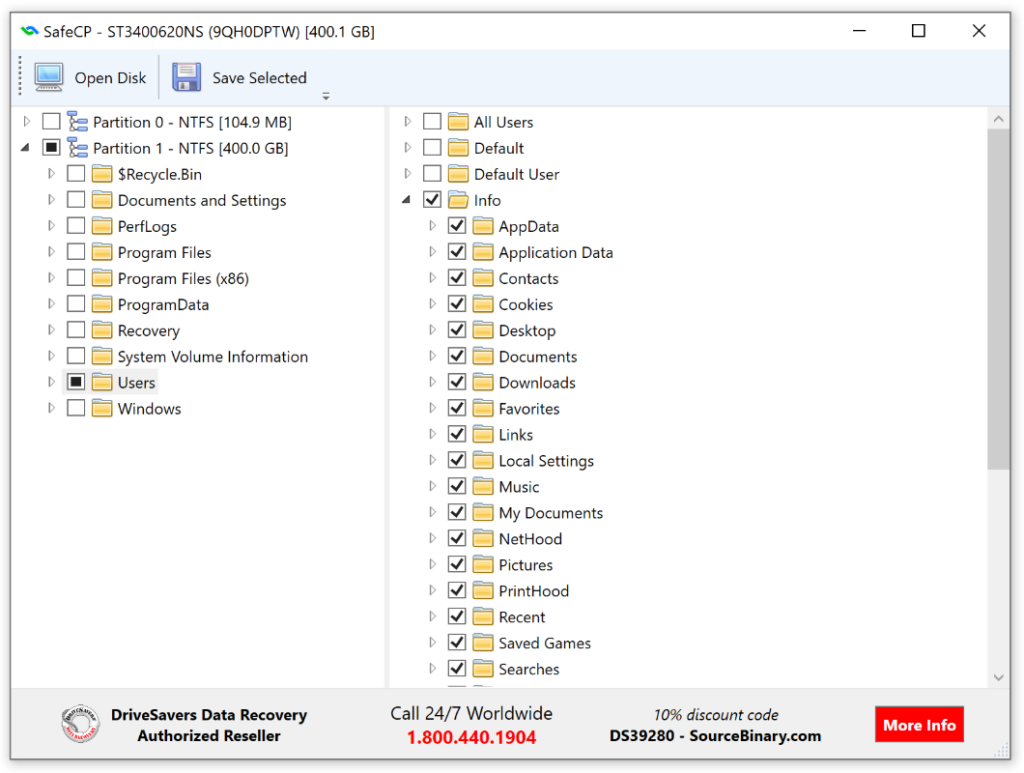Uncheck the Downloads folder checkbox

[x=457, y=382]
